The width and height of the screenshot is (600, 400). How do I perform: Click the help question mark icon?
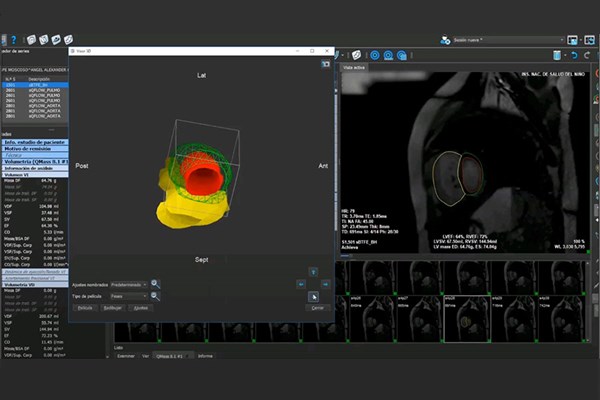(13, 39)
